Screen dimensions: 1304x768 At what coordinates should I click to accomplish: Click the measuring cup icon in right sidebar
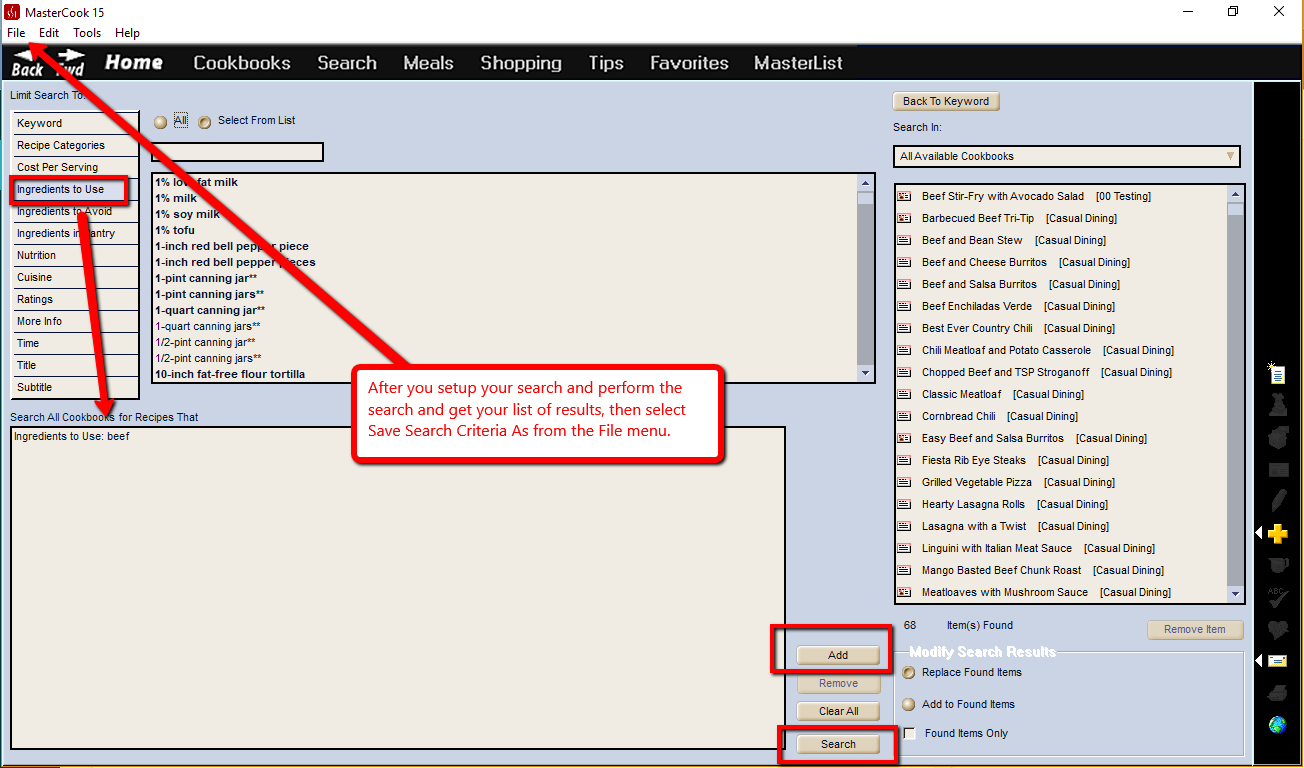(x=1277, y=566)
